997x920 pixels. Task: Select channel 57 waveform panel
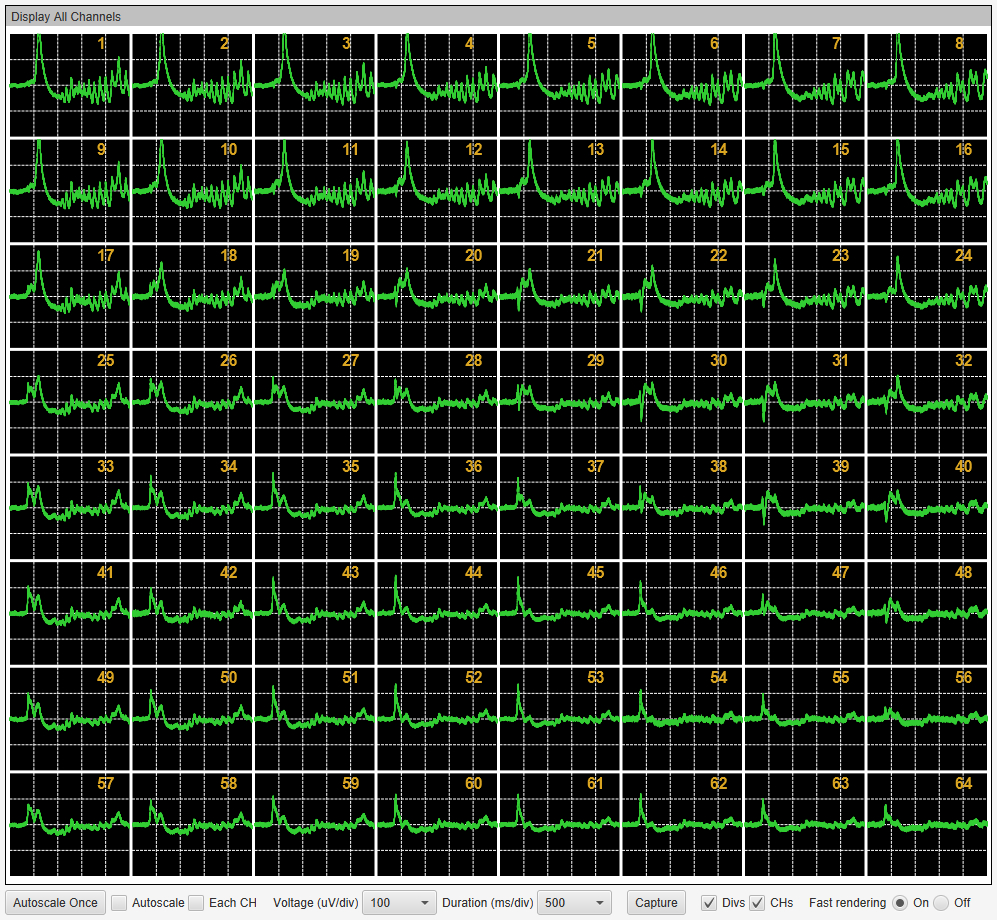(x=69, y=824)
